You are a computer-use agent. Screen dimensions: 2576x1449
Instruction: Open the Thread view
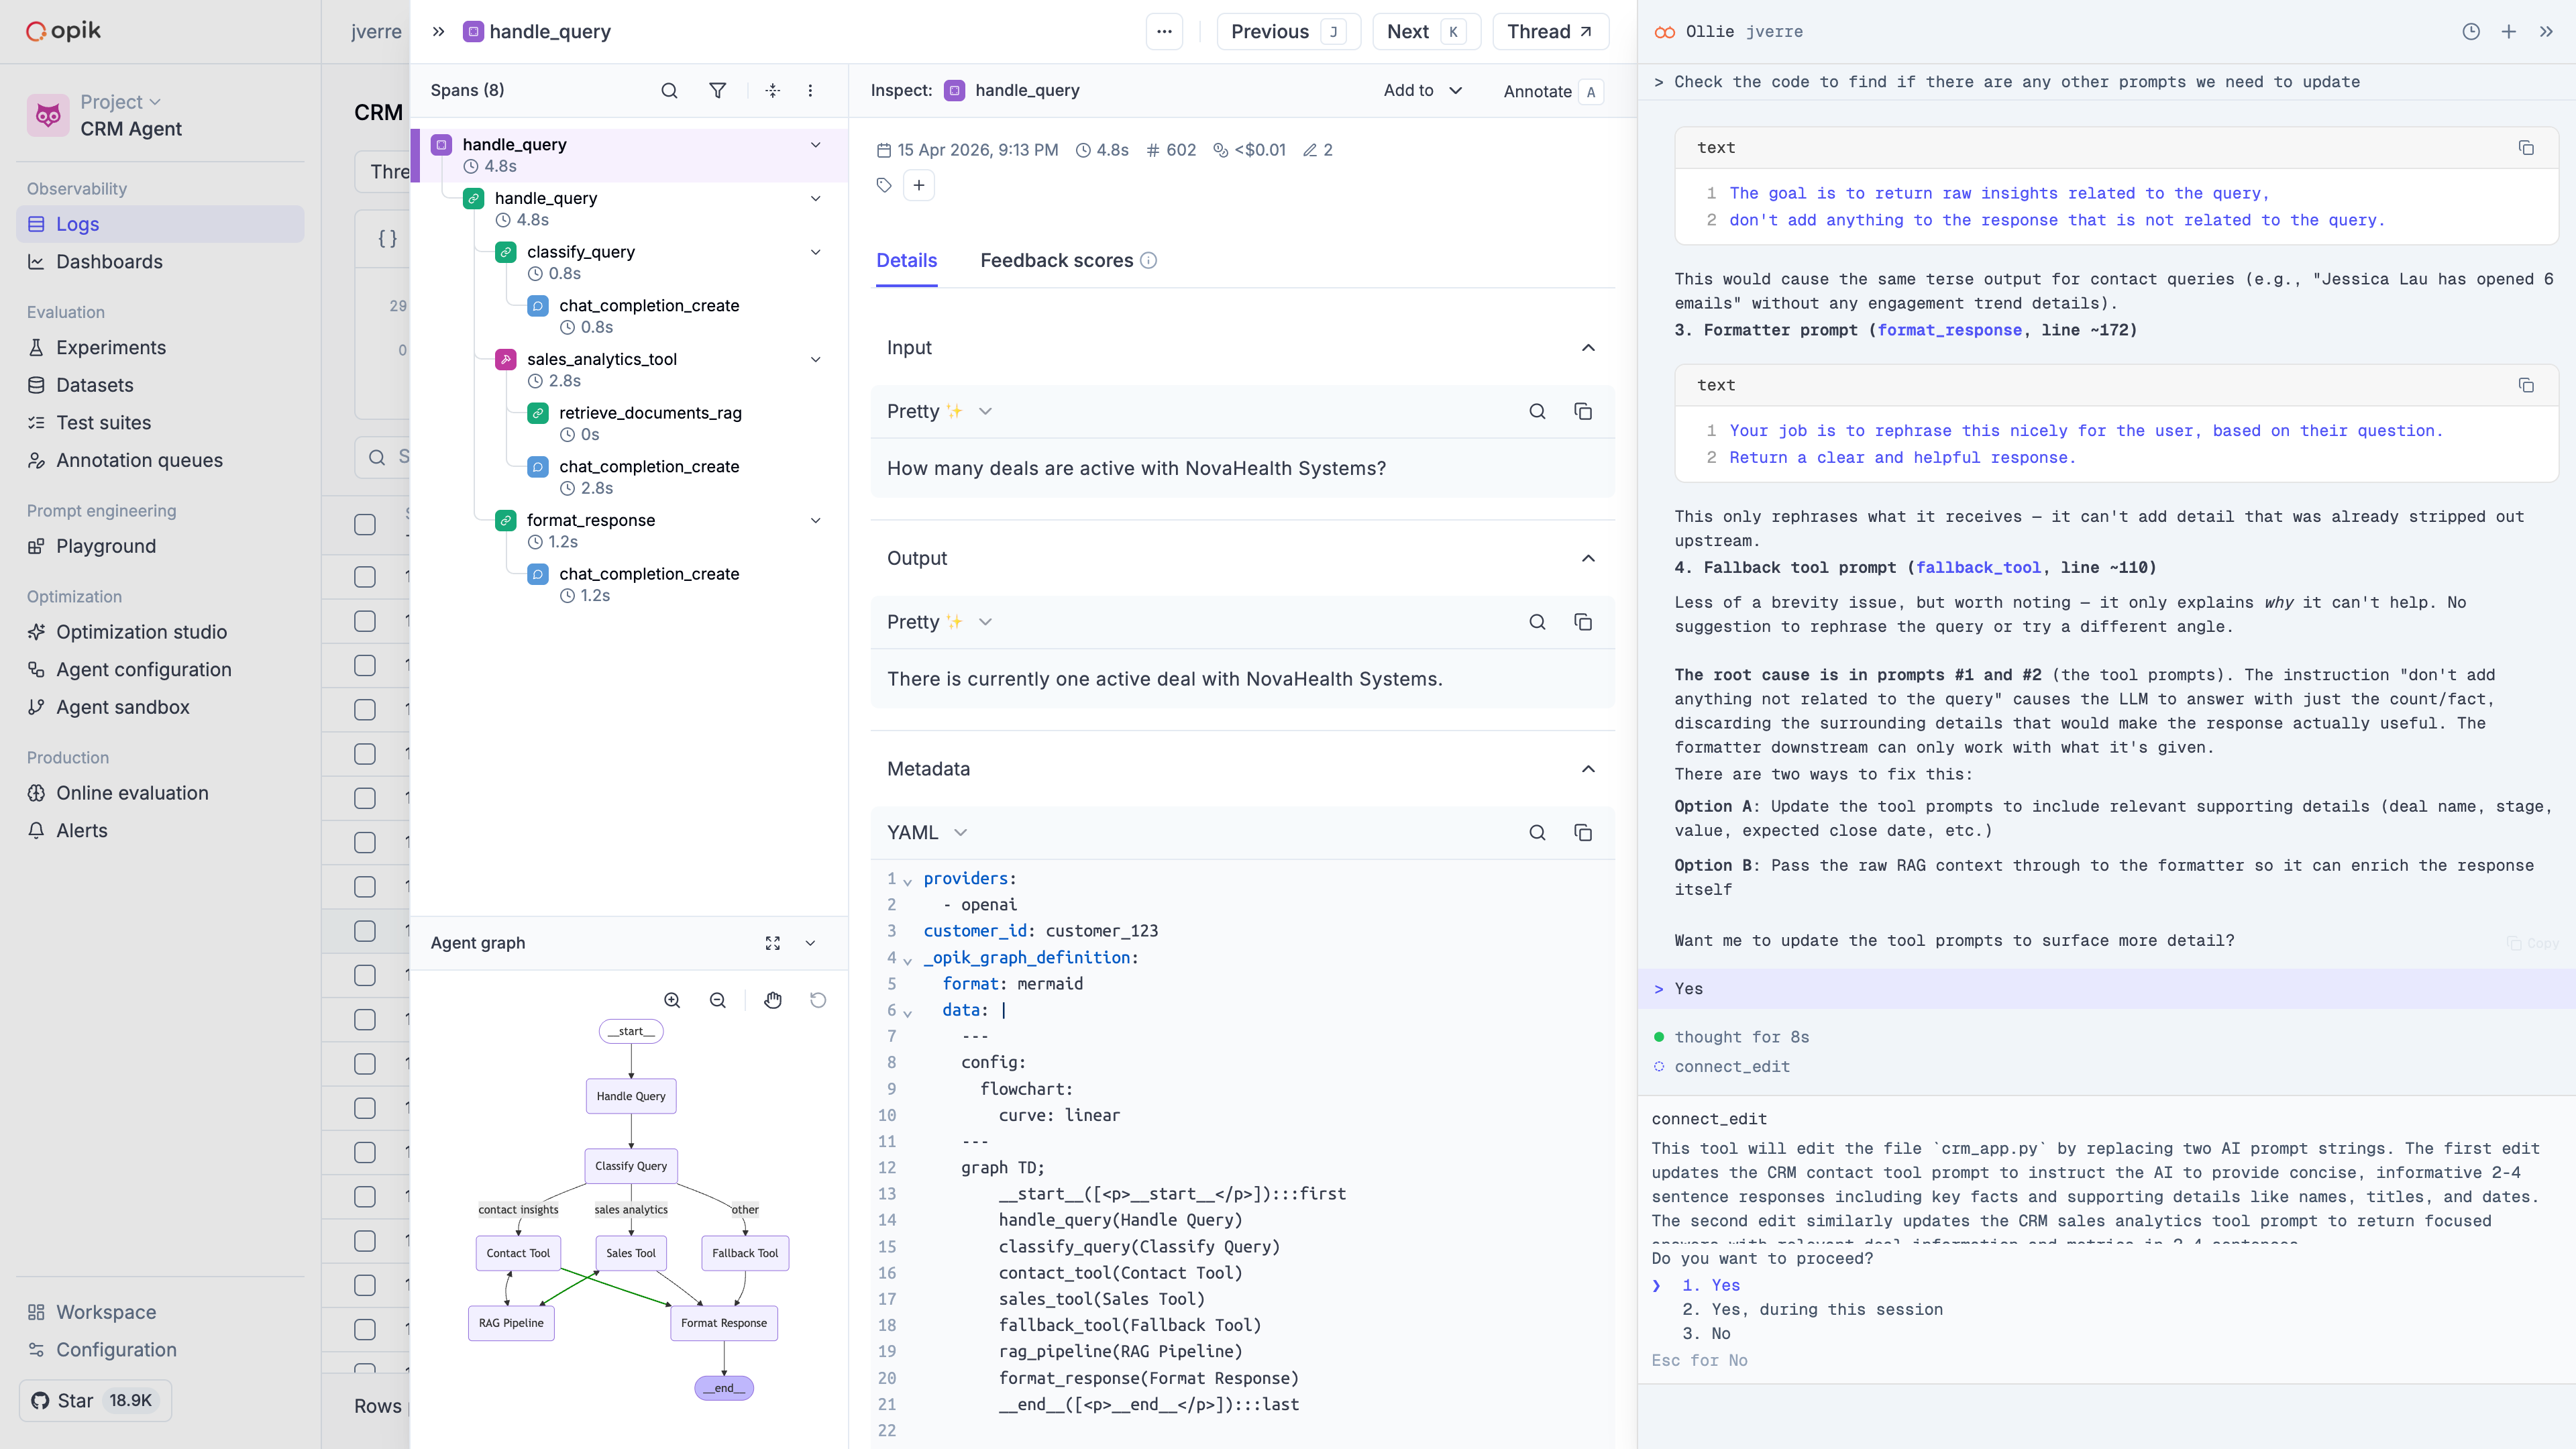(x=1549, y=31)
